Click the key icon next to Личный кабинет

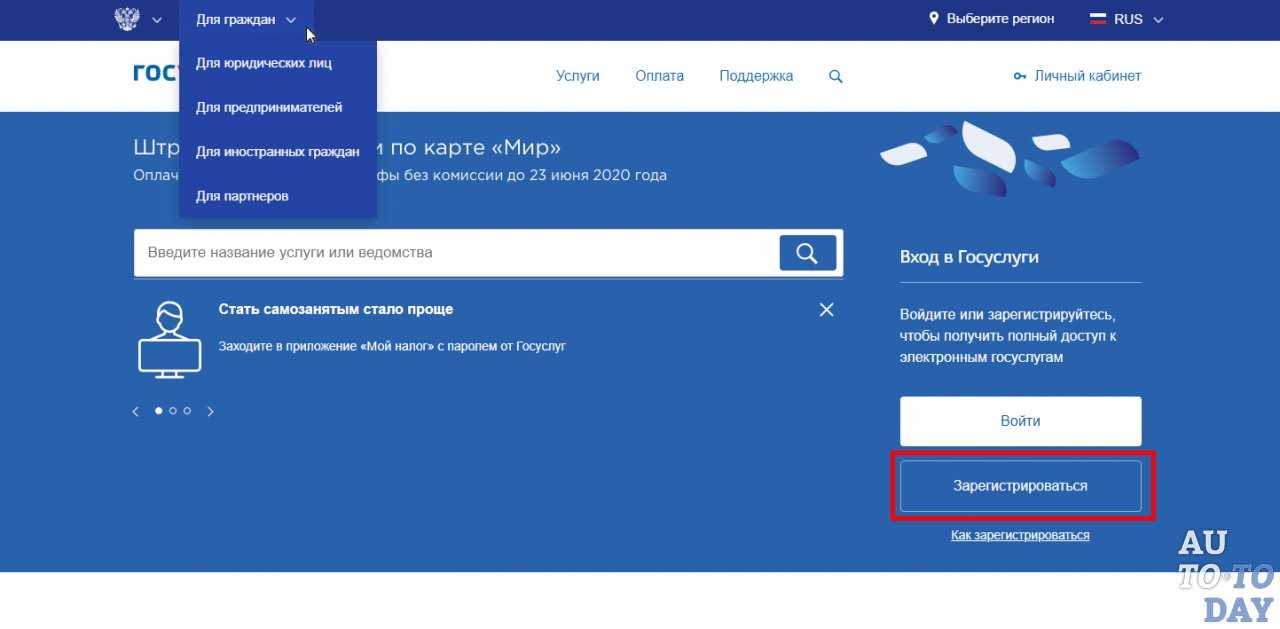pyautogui.click(x=1019, y=75)
